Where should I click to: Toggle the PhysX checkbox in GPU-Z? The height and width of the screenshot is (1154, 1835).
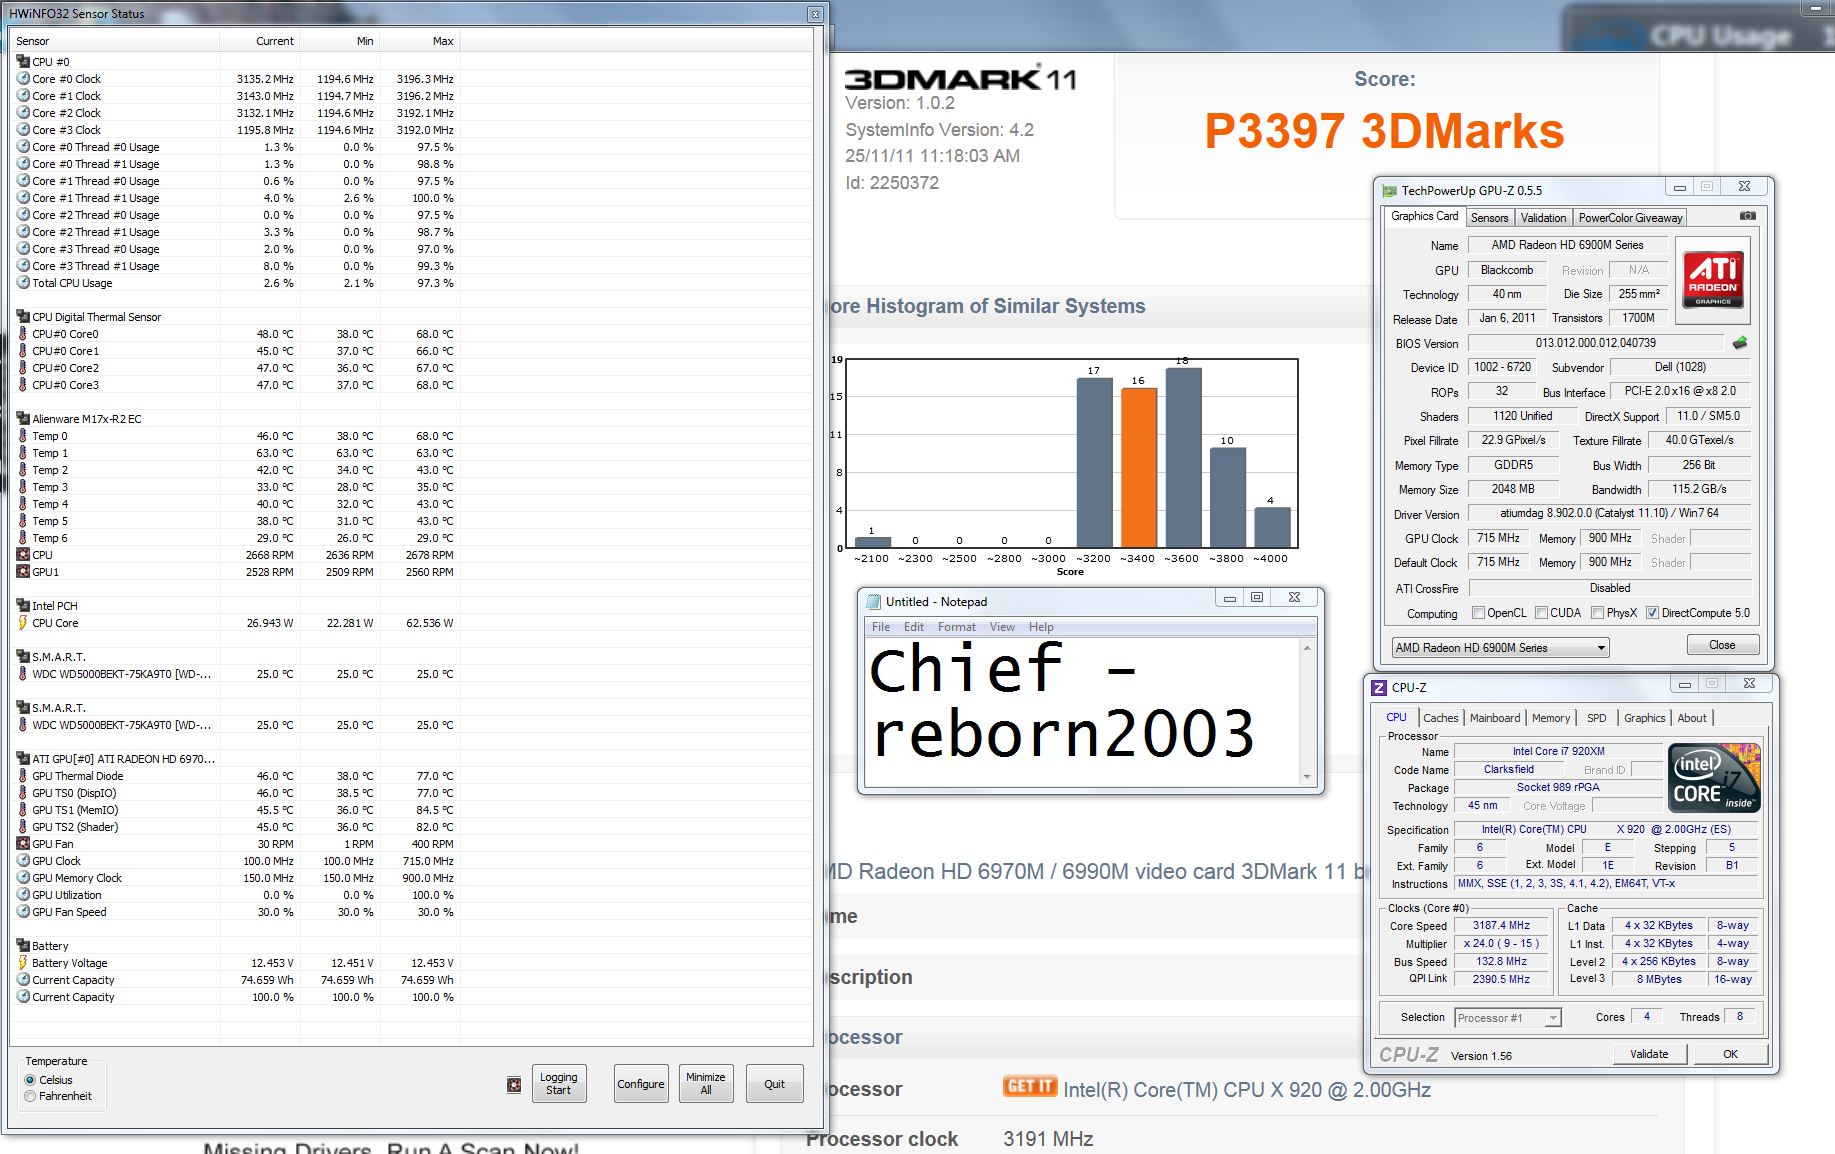tap(1597, 613)
